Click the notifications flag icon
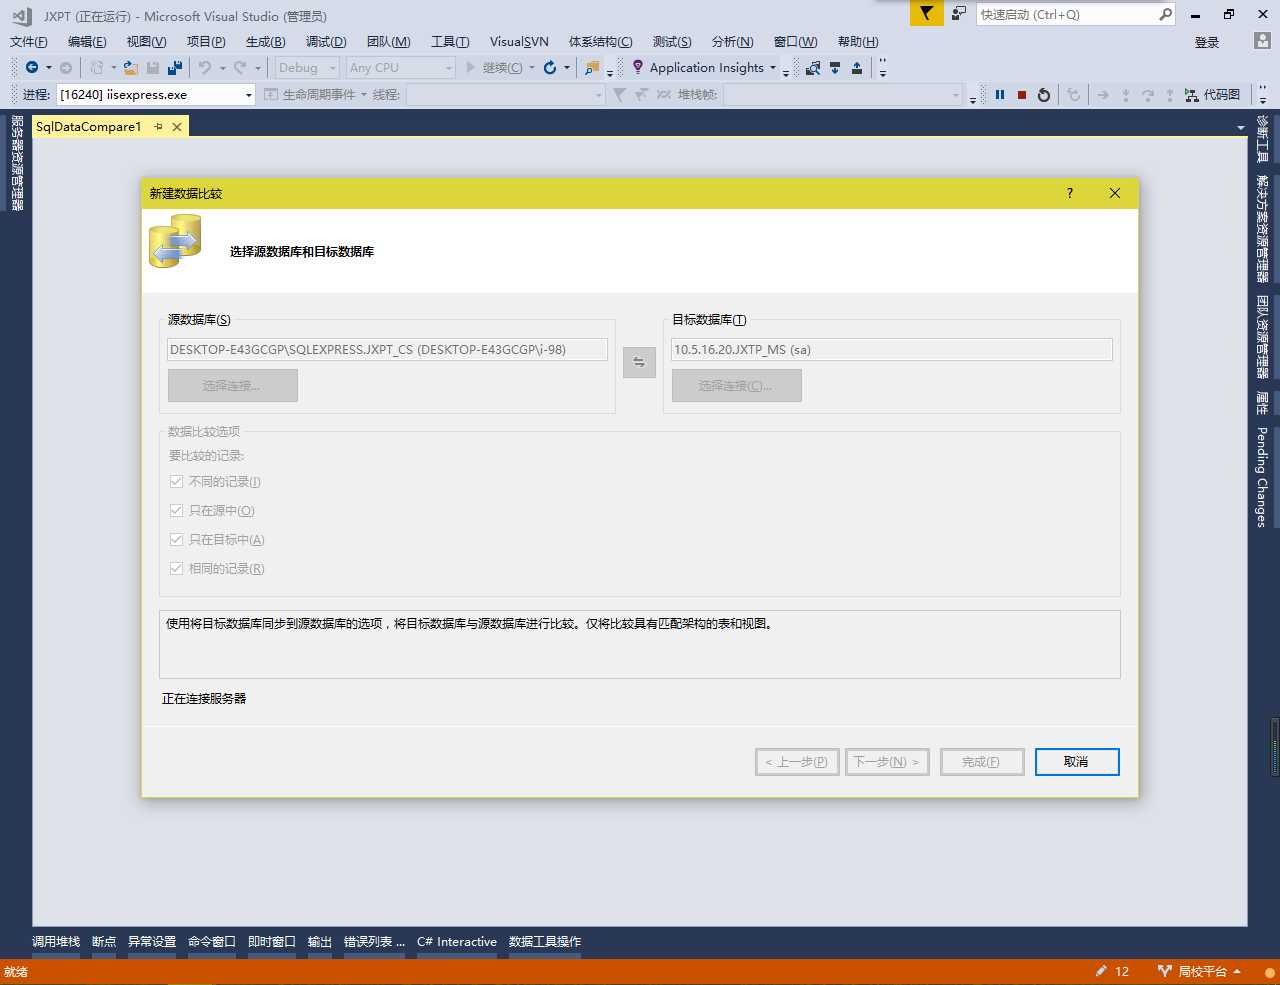1280x985 pixels. [x=927, y=13]
